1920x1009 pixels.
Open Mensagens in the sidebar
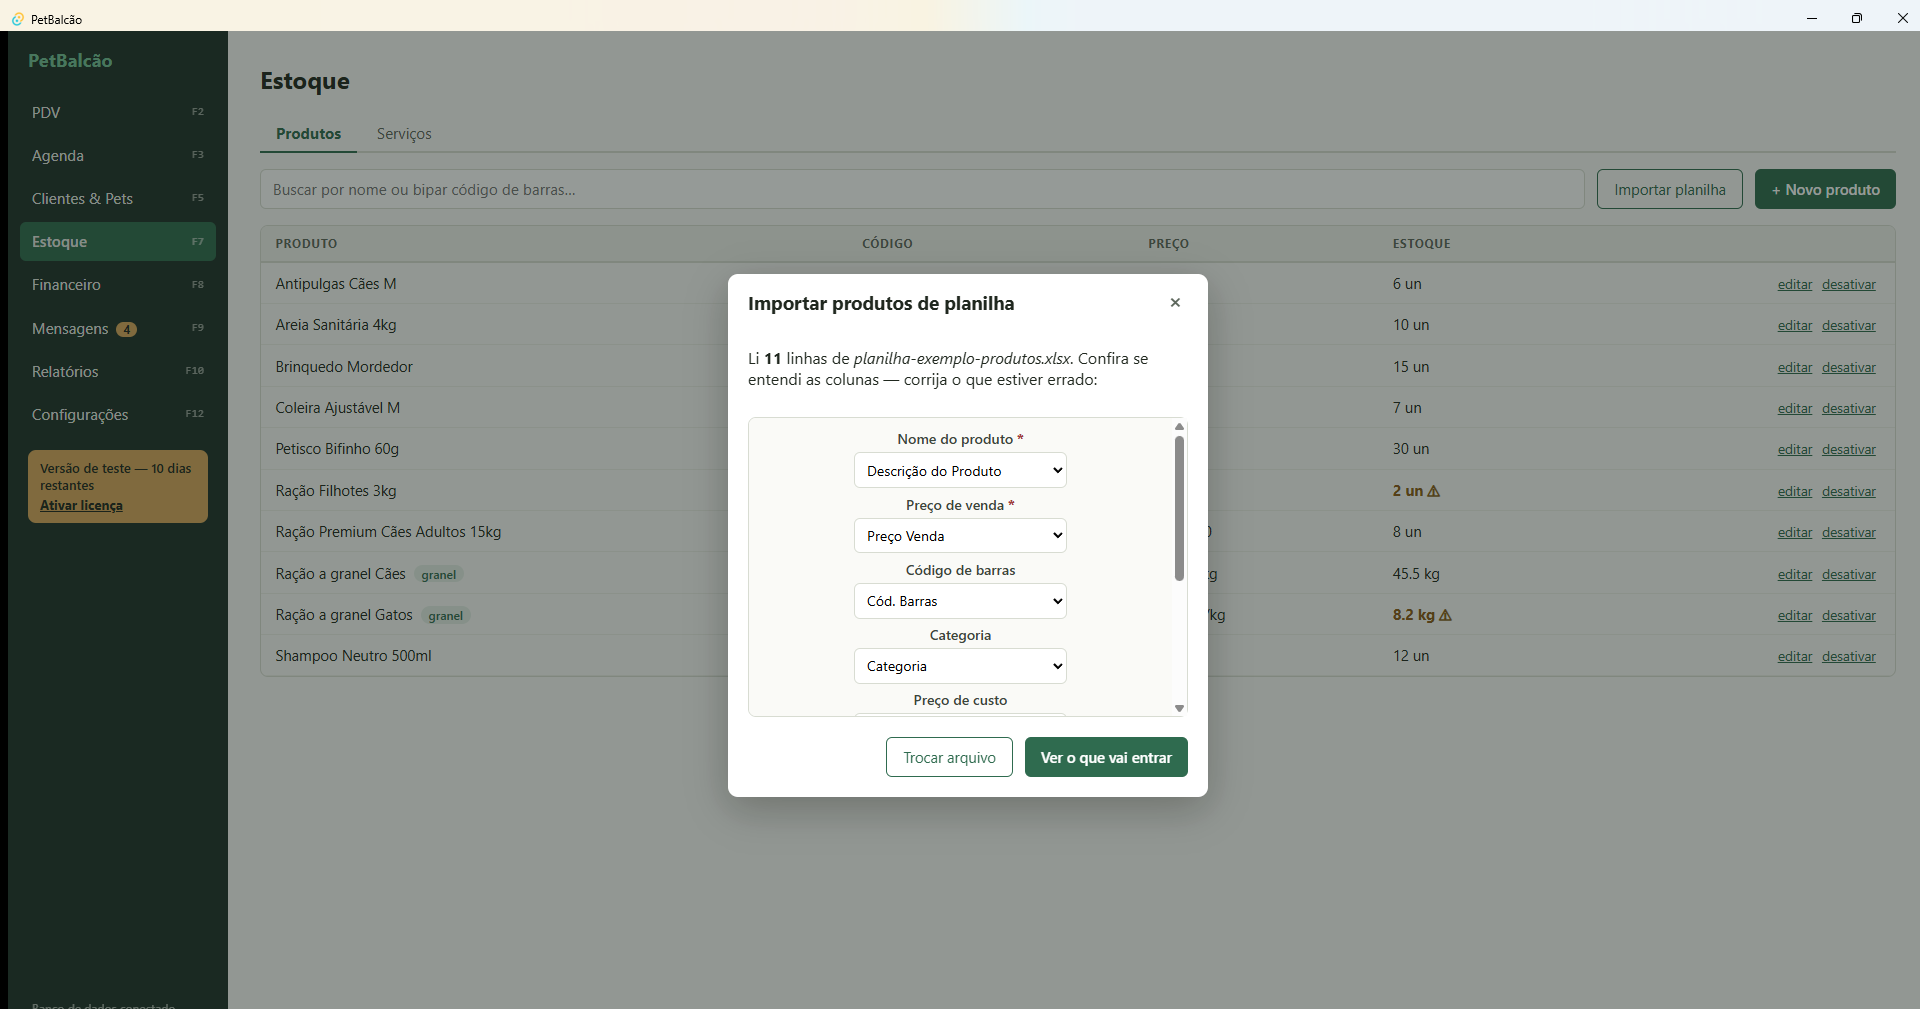point(118,328)
